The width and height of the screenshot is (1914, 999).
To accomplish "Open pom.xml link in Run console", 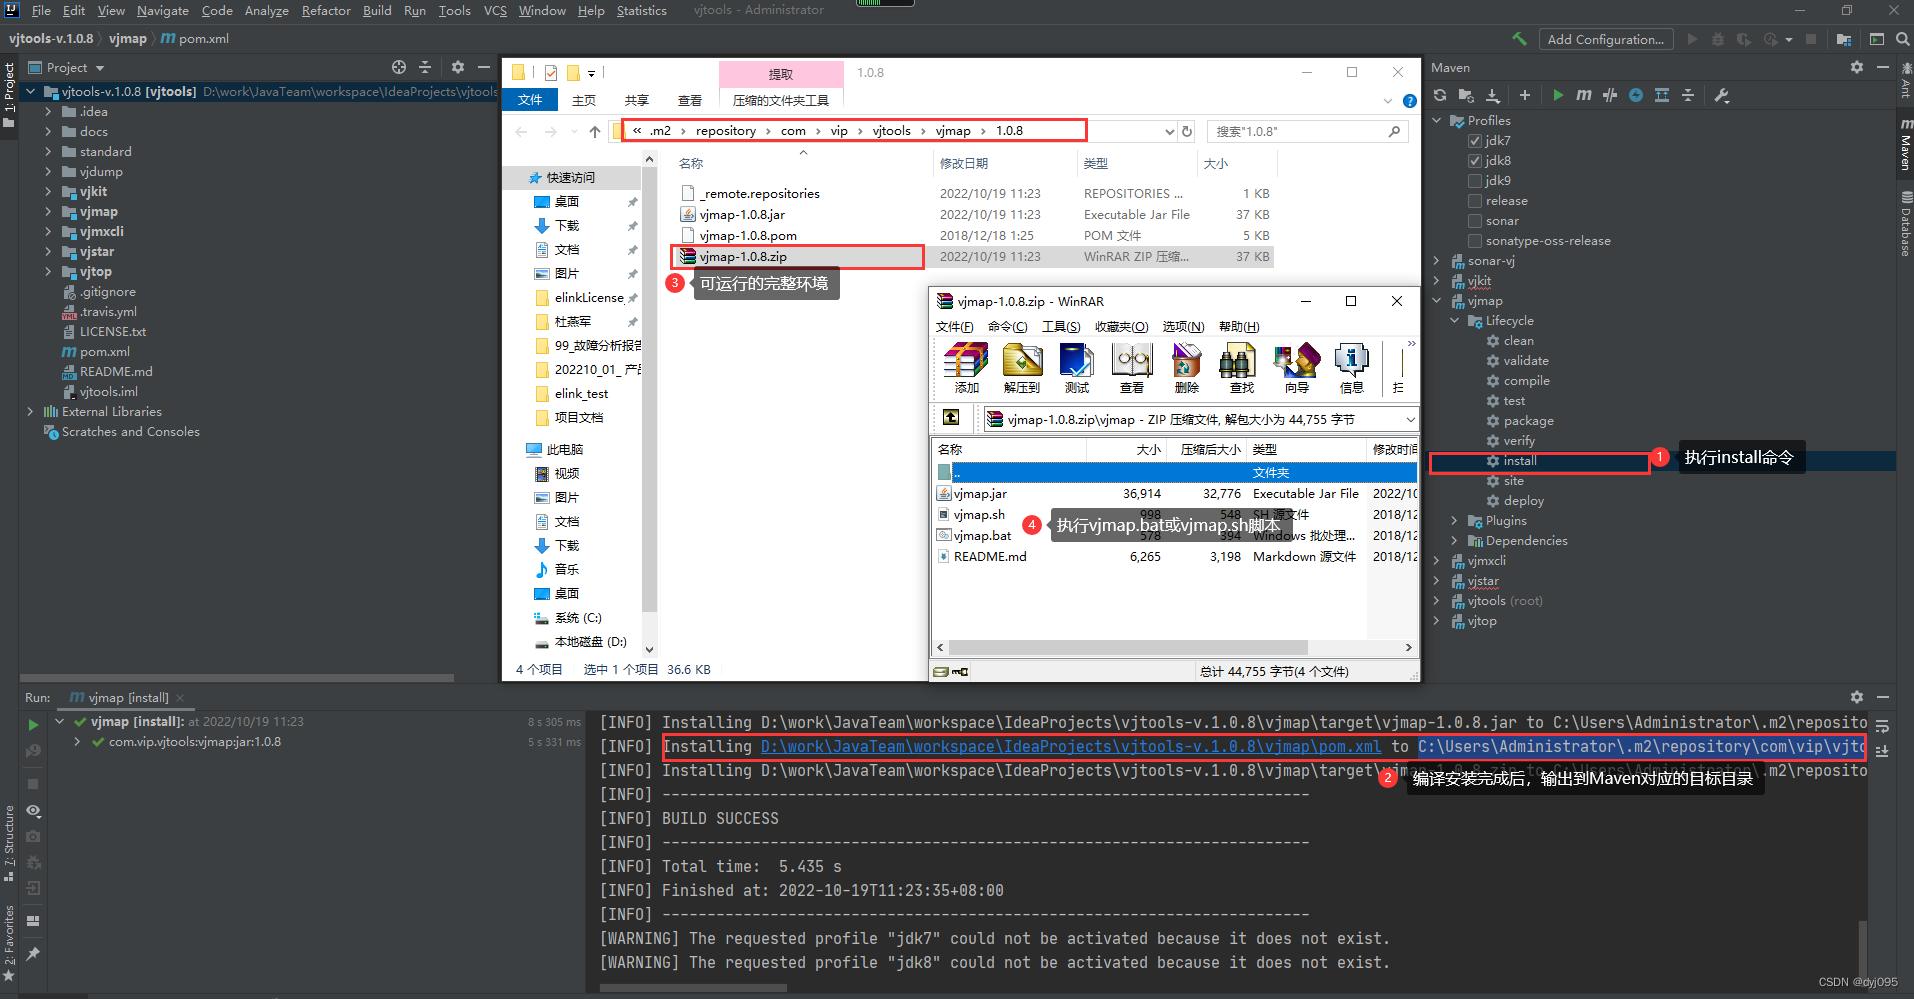I will click(x=1071, y=746).
